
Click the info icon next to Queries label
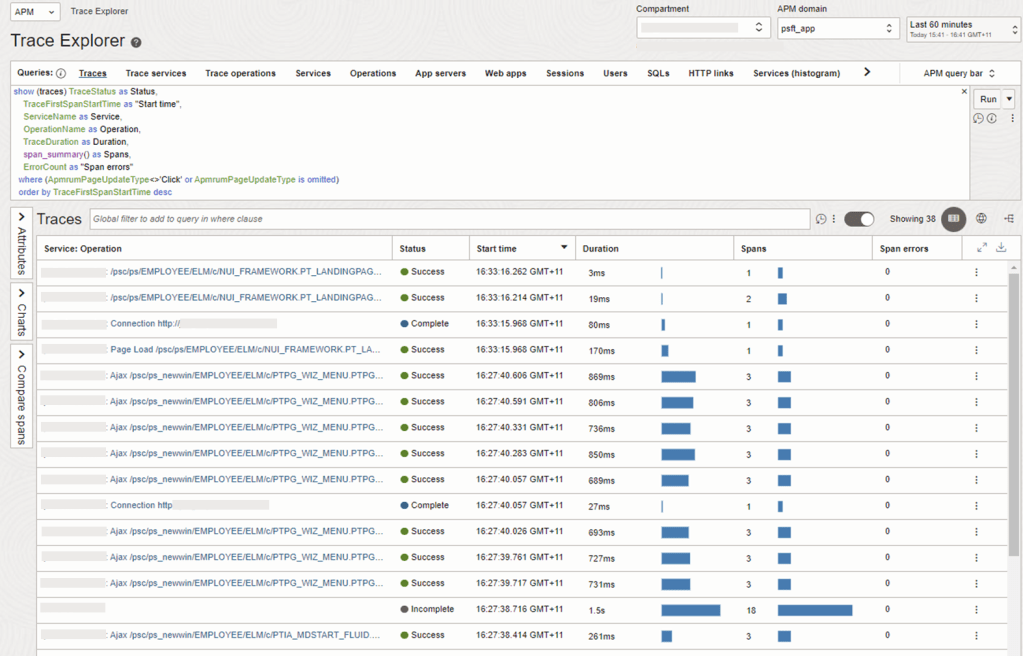tap(61, 73)
